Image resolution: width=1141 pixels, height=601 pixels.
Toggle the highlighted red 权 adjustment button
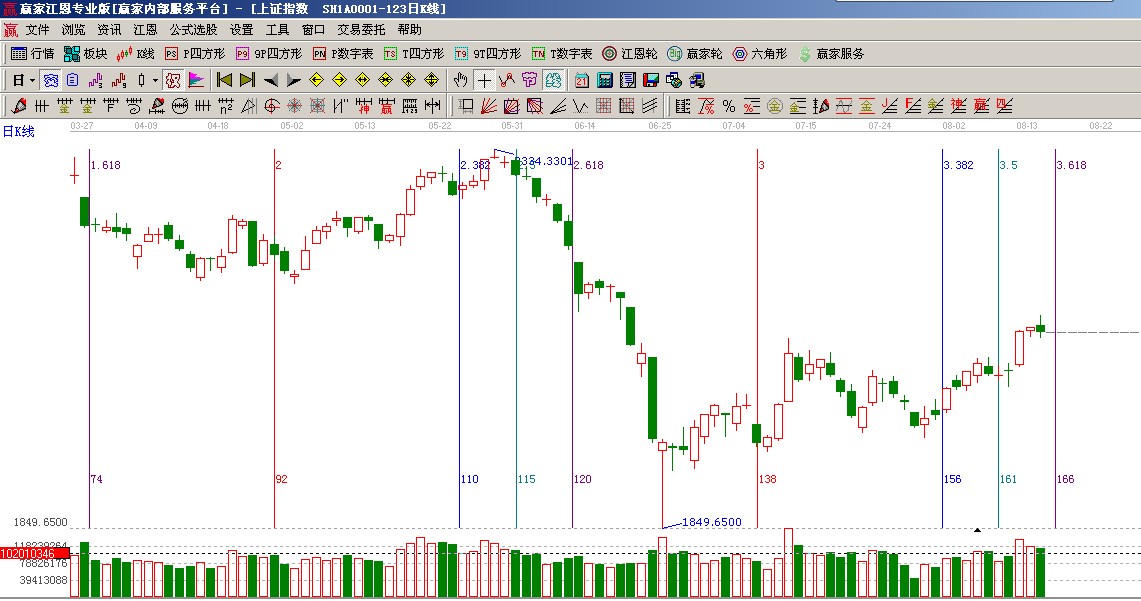(x=173, y=80)
